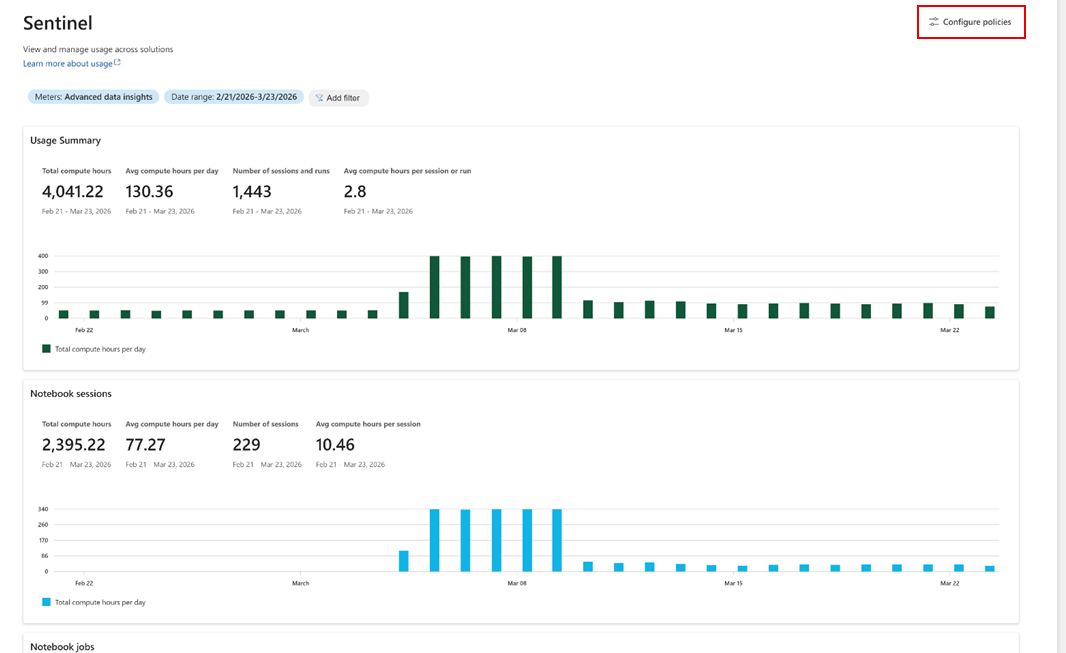1066x653 pixels.
Task: Open the Configure policies button
Action: [971, 22]
